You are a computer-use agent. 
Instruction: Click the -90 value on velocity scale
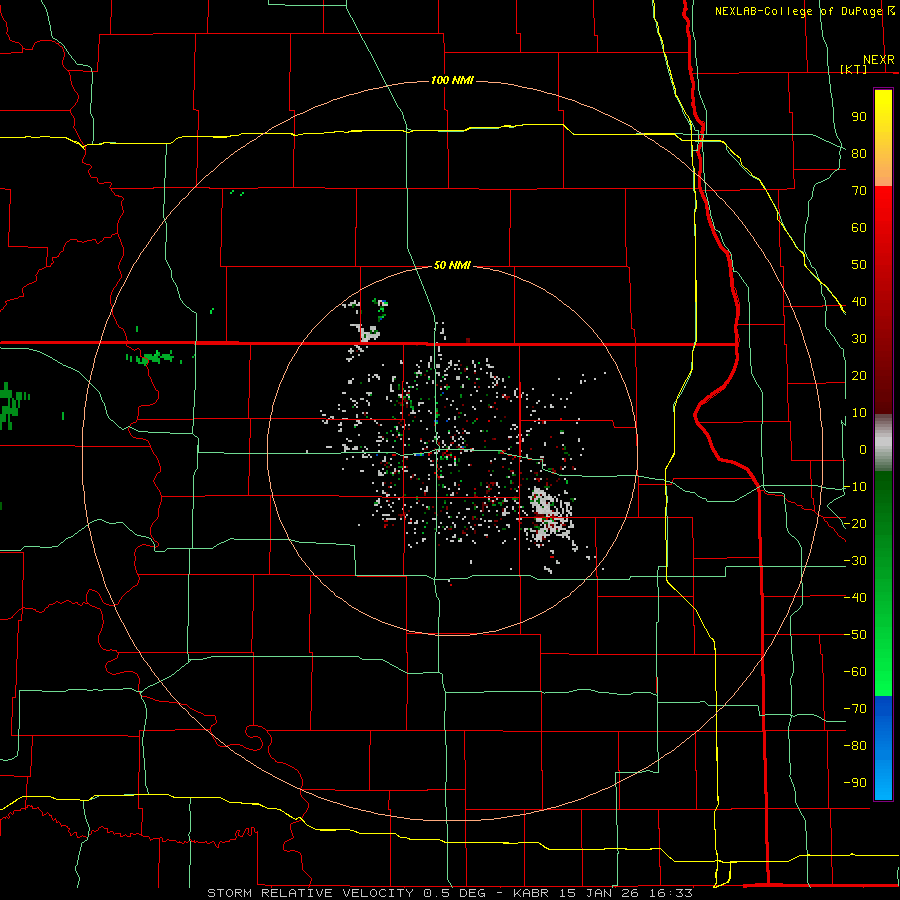click(x=855, y=783)
